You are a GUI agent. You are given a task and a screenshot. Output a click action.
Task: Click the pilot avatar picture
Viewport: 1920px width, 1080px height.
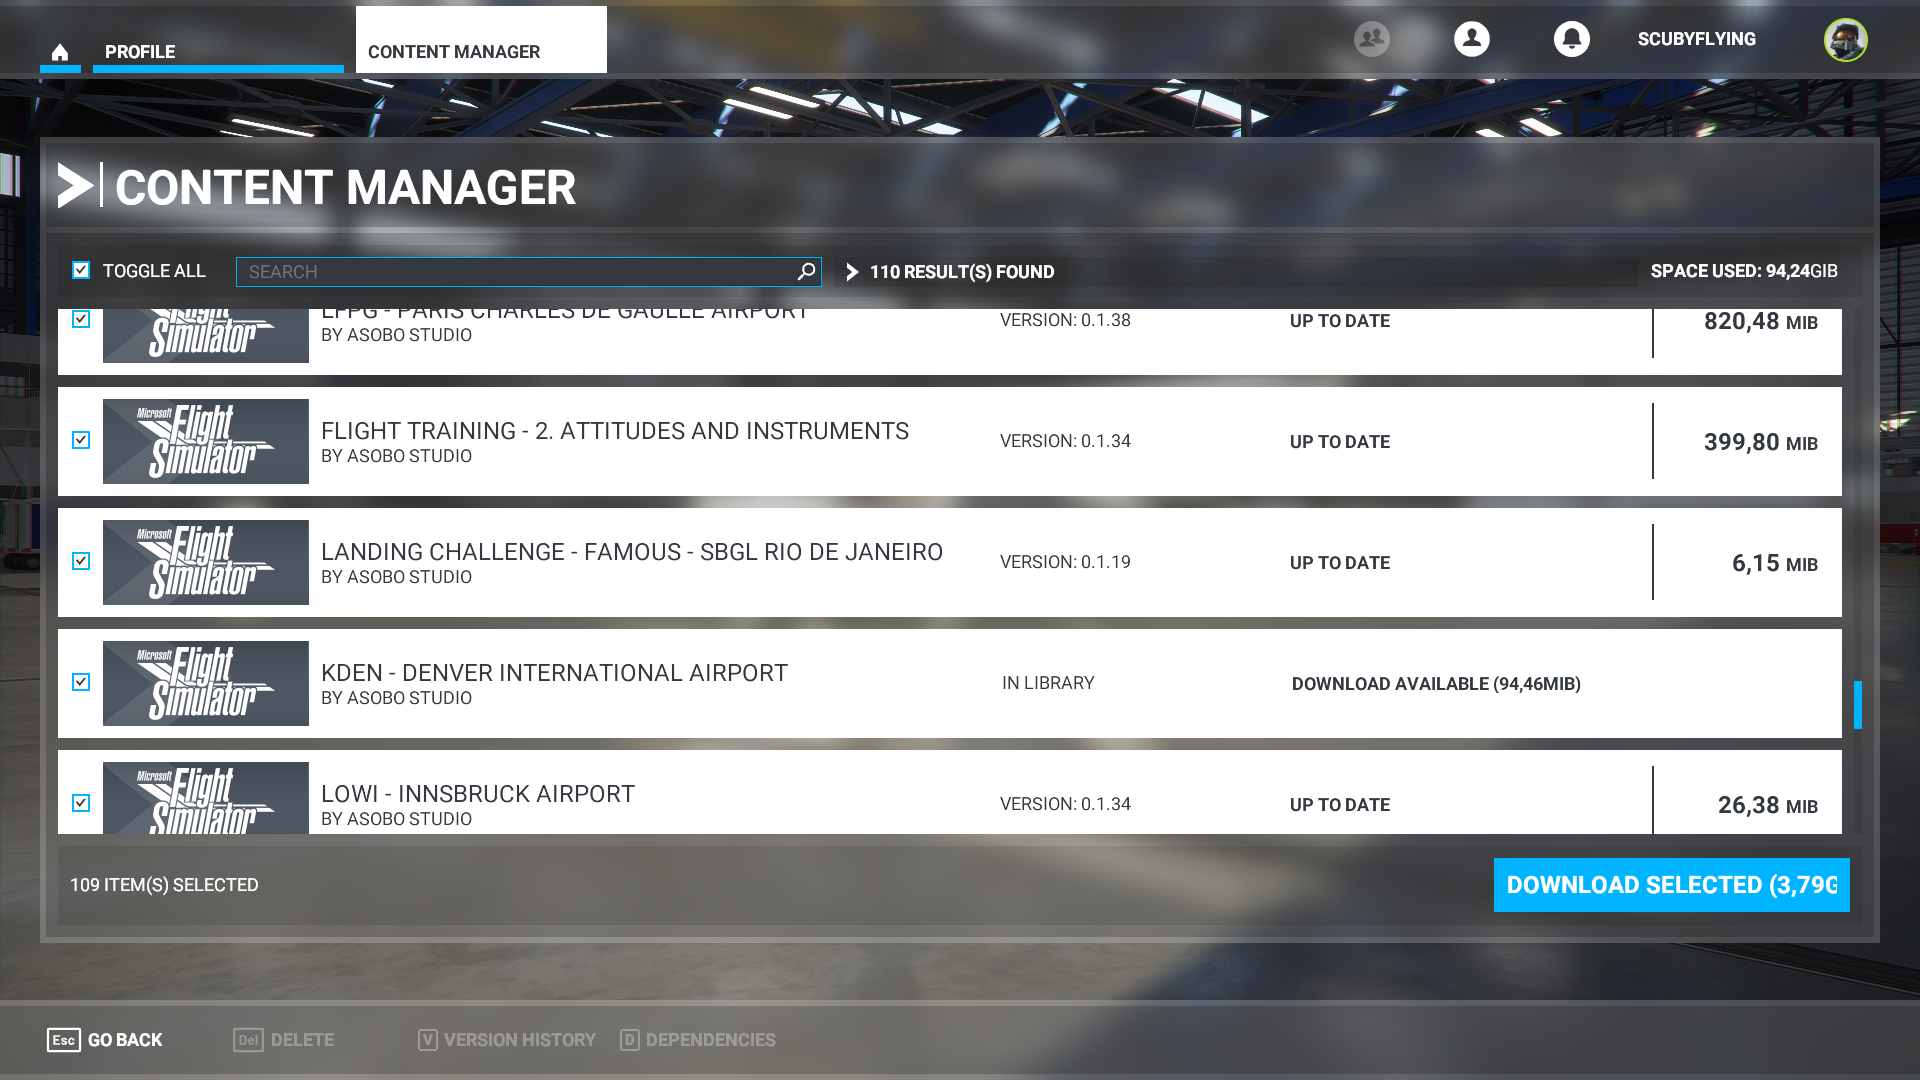click(1845, 40)
